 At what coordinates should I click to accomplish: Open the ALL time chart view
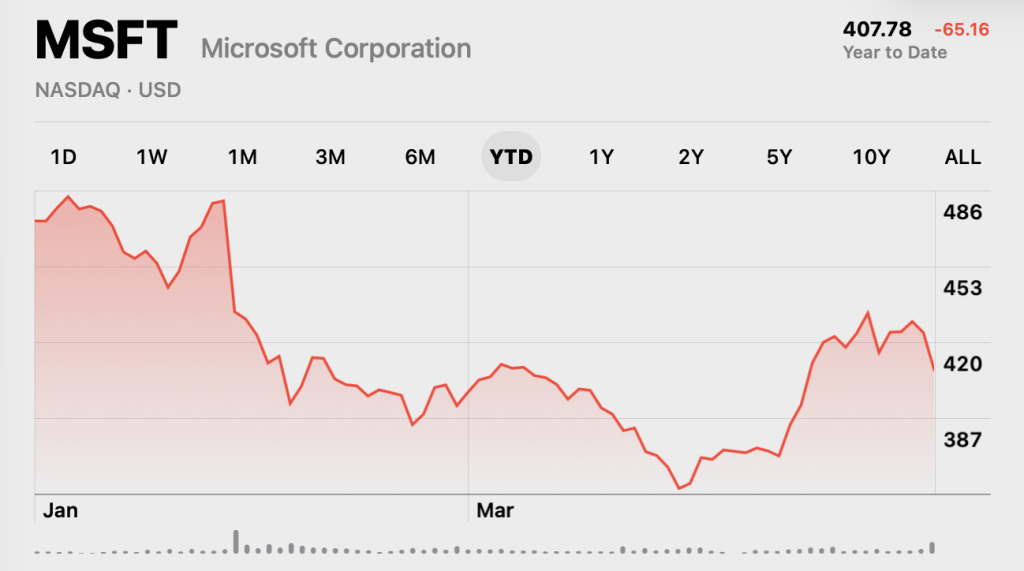[963, 157]
